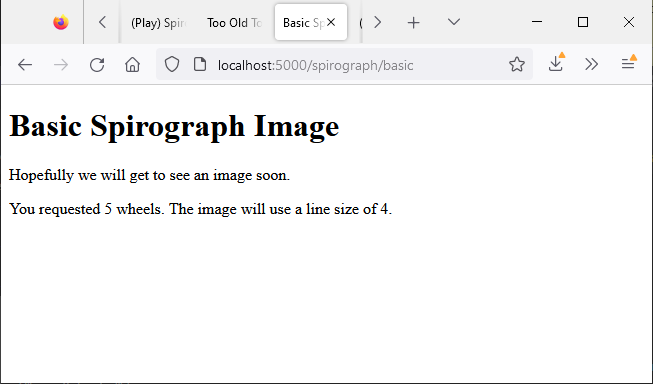The width and height of the screenshot is (653, 384).
Task: Go forward to the next page
Action: coord(61,65)
